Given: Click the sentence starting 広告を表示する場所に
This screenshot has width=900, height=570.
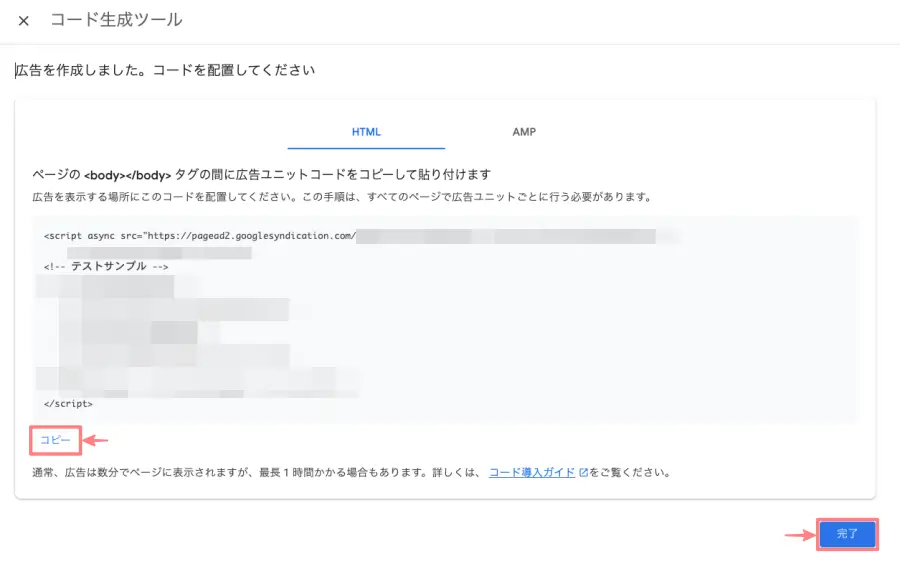Looking at the screenshot, I should pyautogui.click(x=343, y=197).
